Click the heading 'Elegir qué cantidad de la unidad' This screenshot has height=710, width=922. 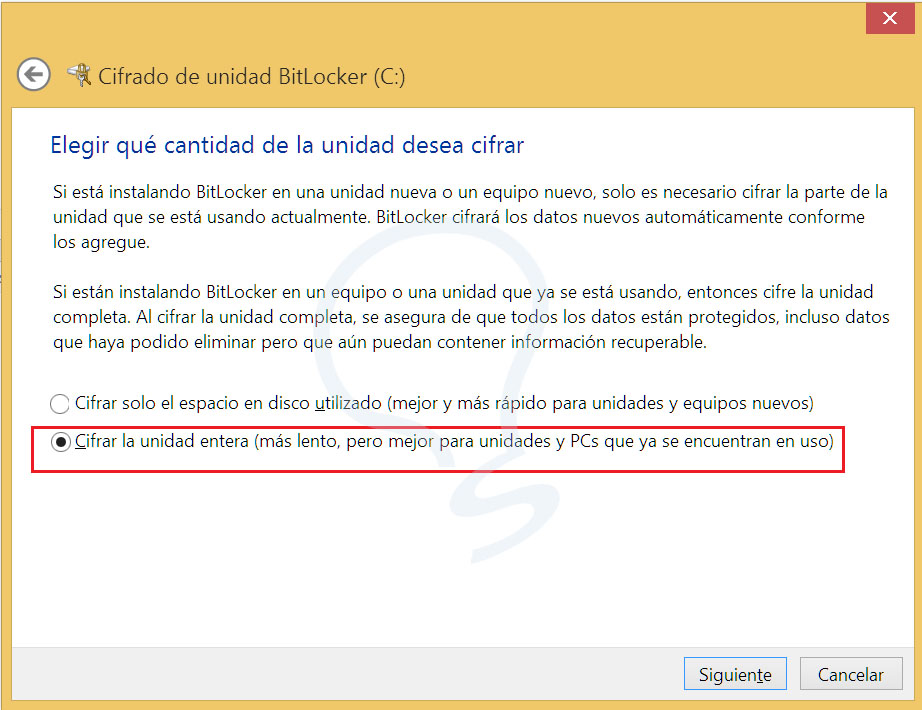(287, 145)
